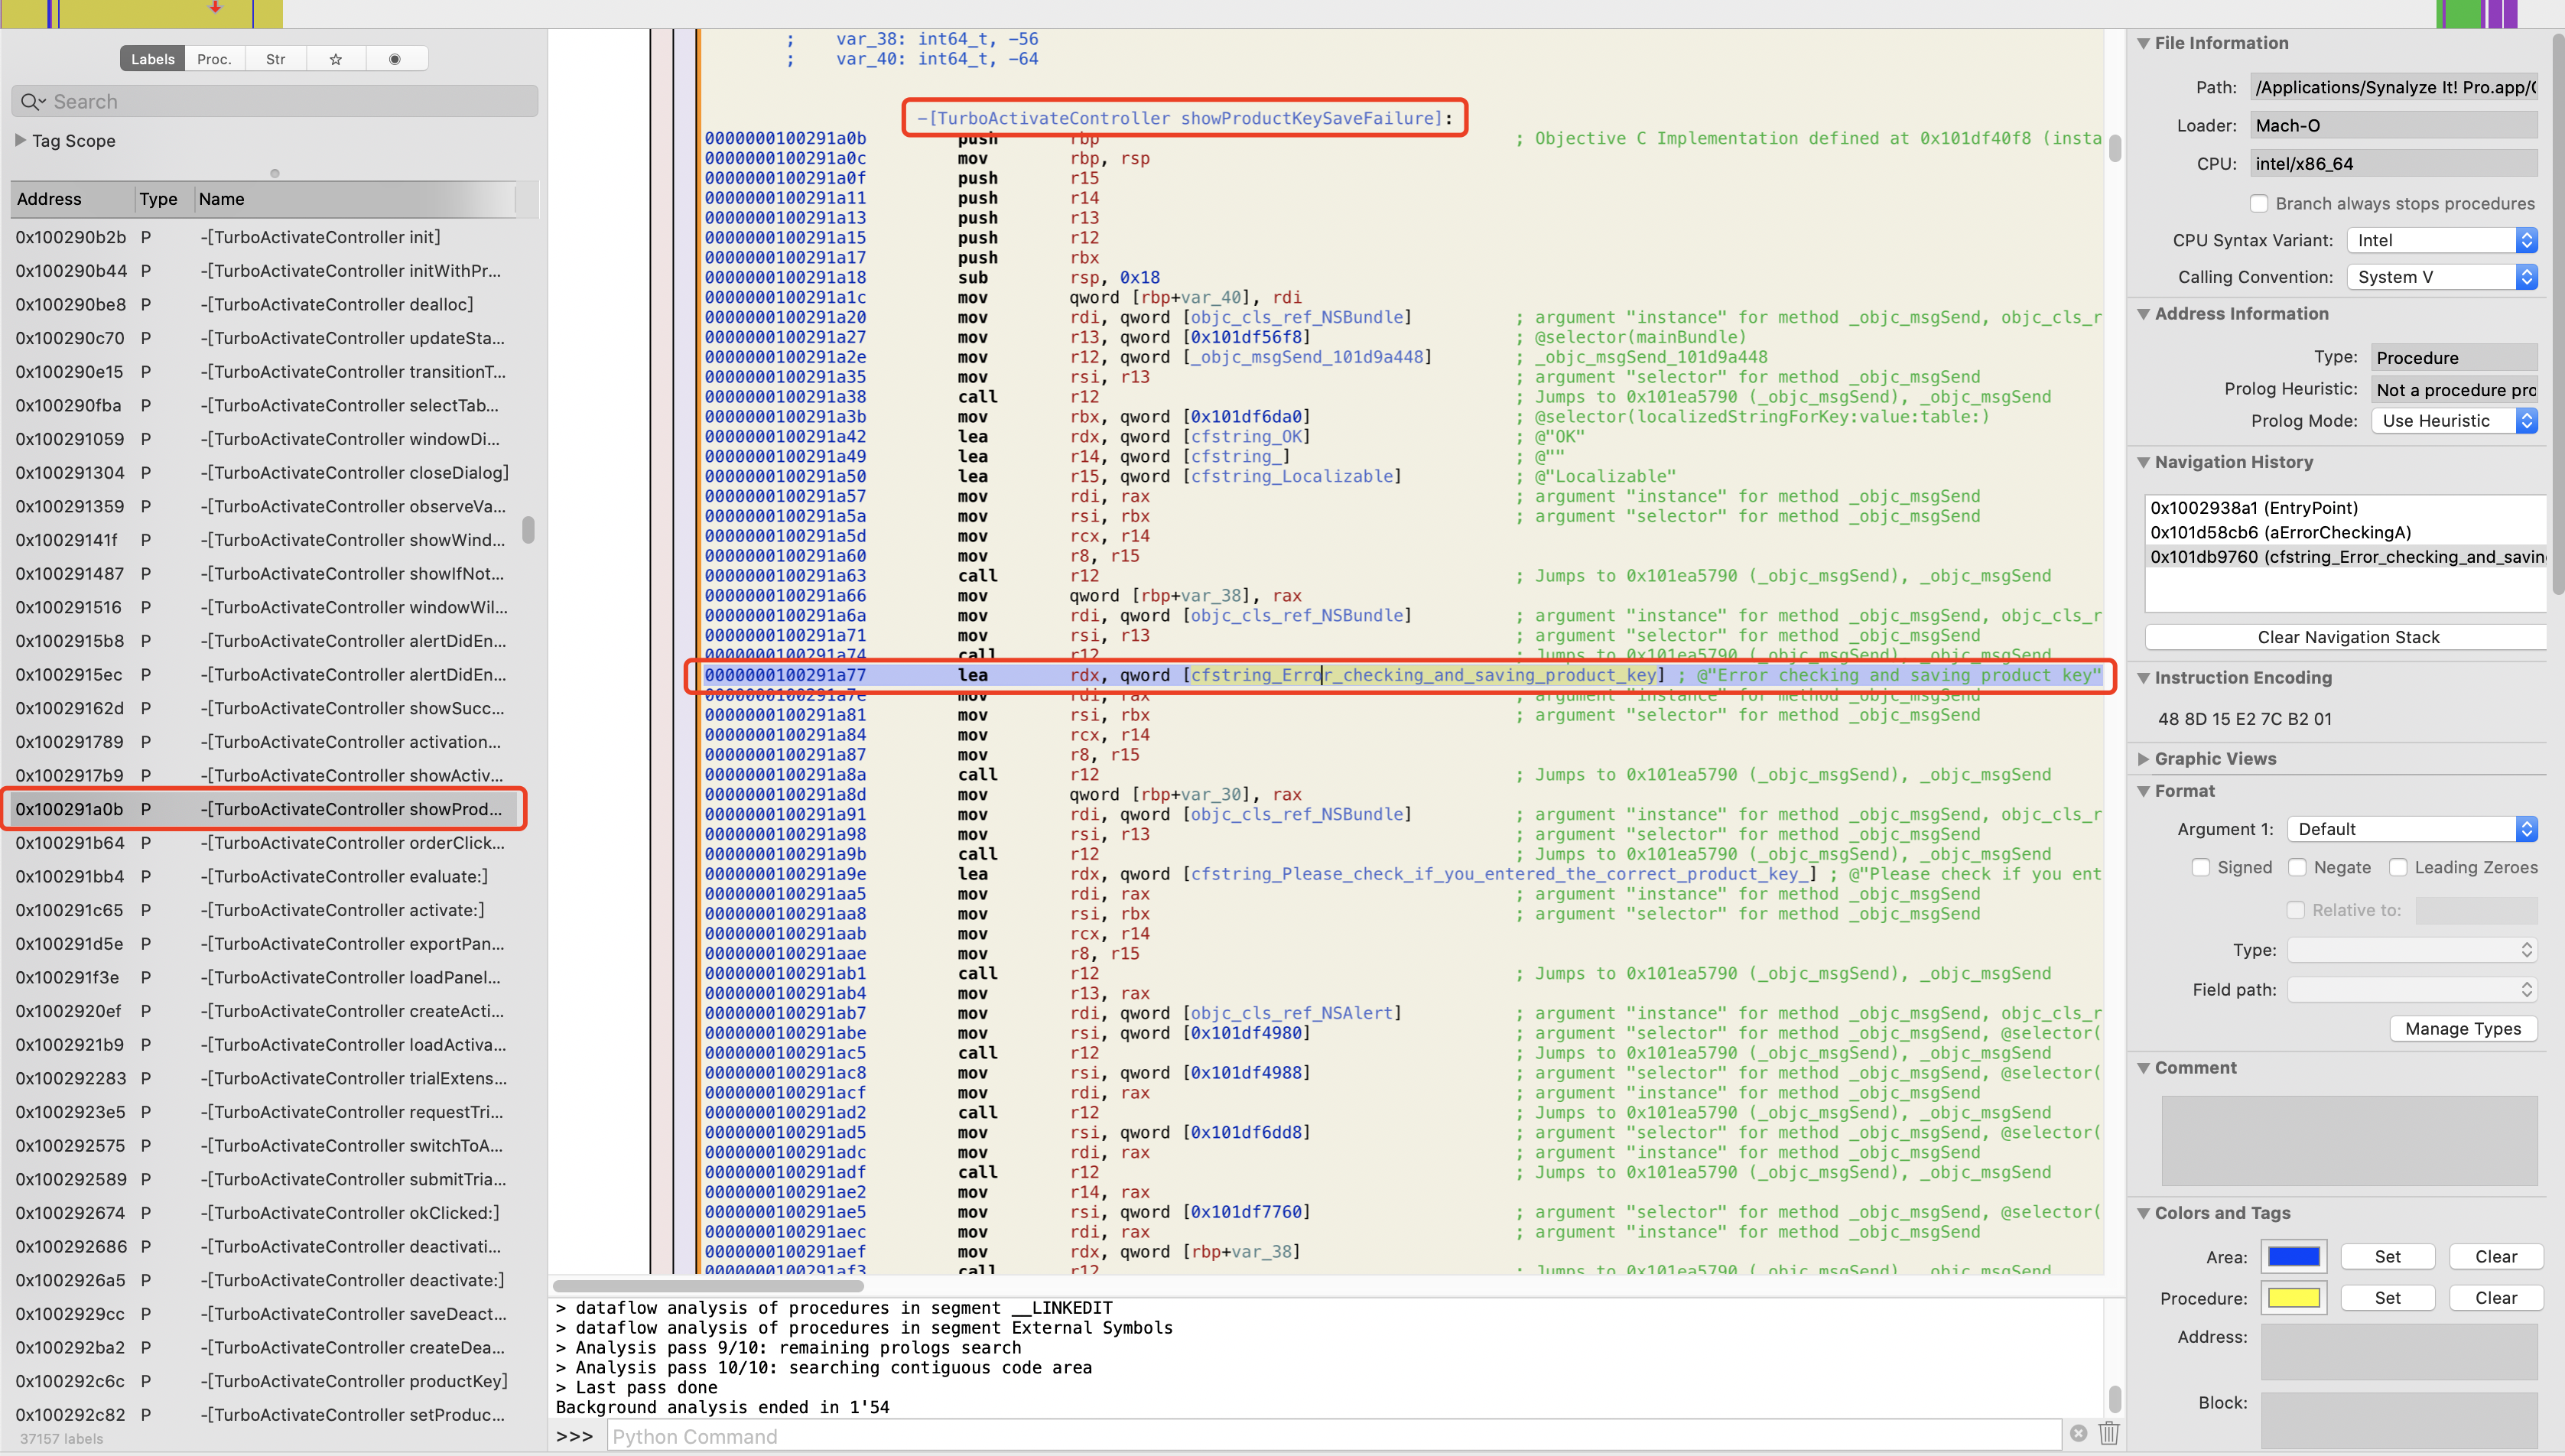
Task: Click Clear Navigation Stack button
Action: 2347,637
